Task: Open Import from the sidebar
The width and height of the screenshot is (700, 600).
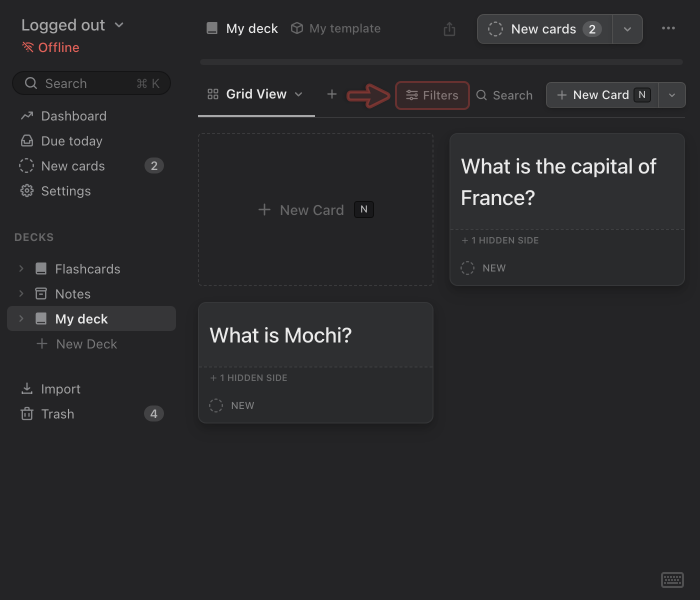Action: (60, 389)
